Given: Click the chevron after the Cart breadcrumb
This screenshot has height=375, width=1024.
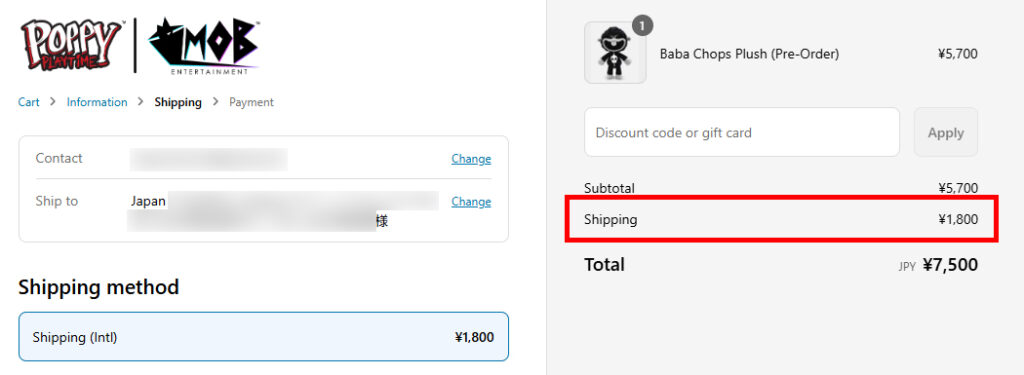Looking at the screenshot, I should 53,102.
